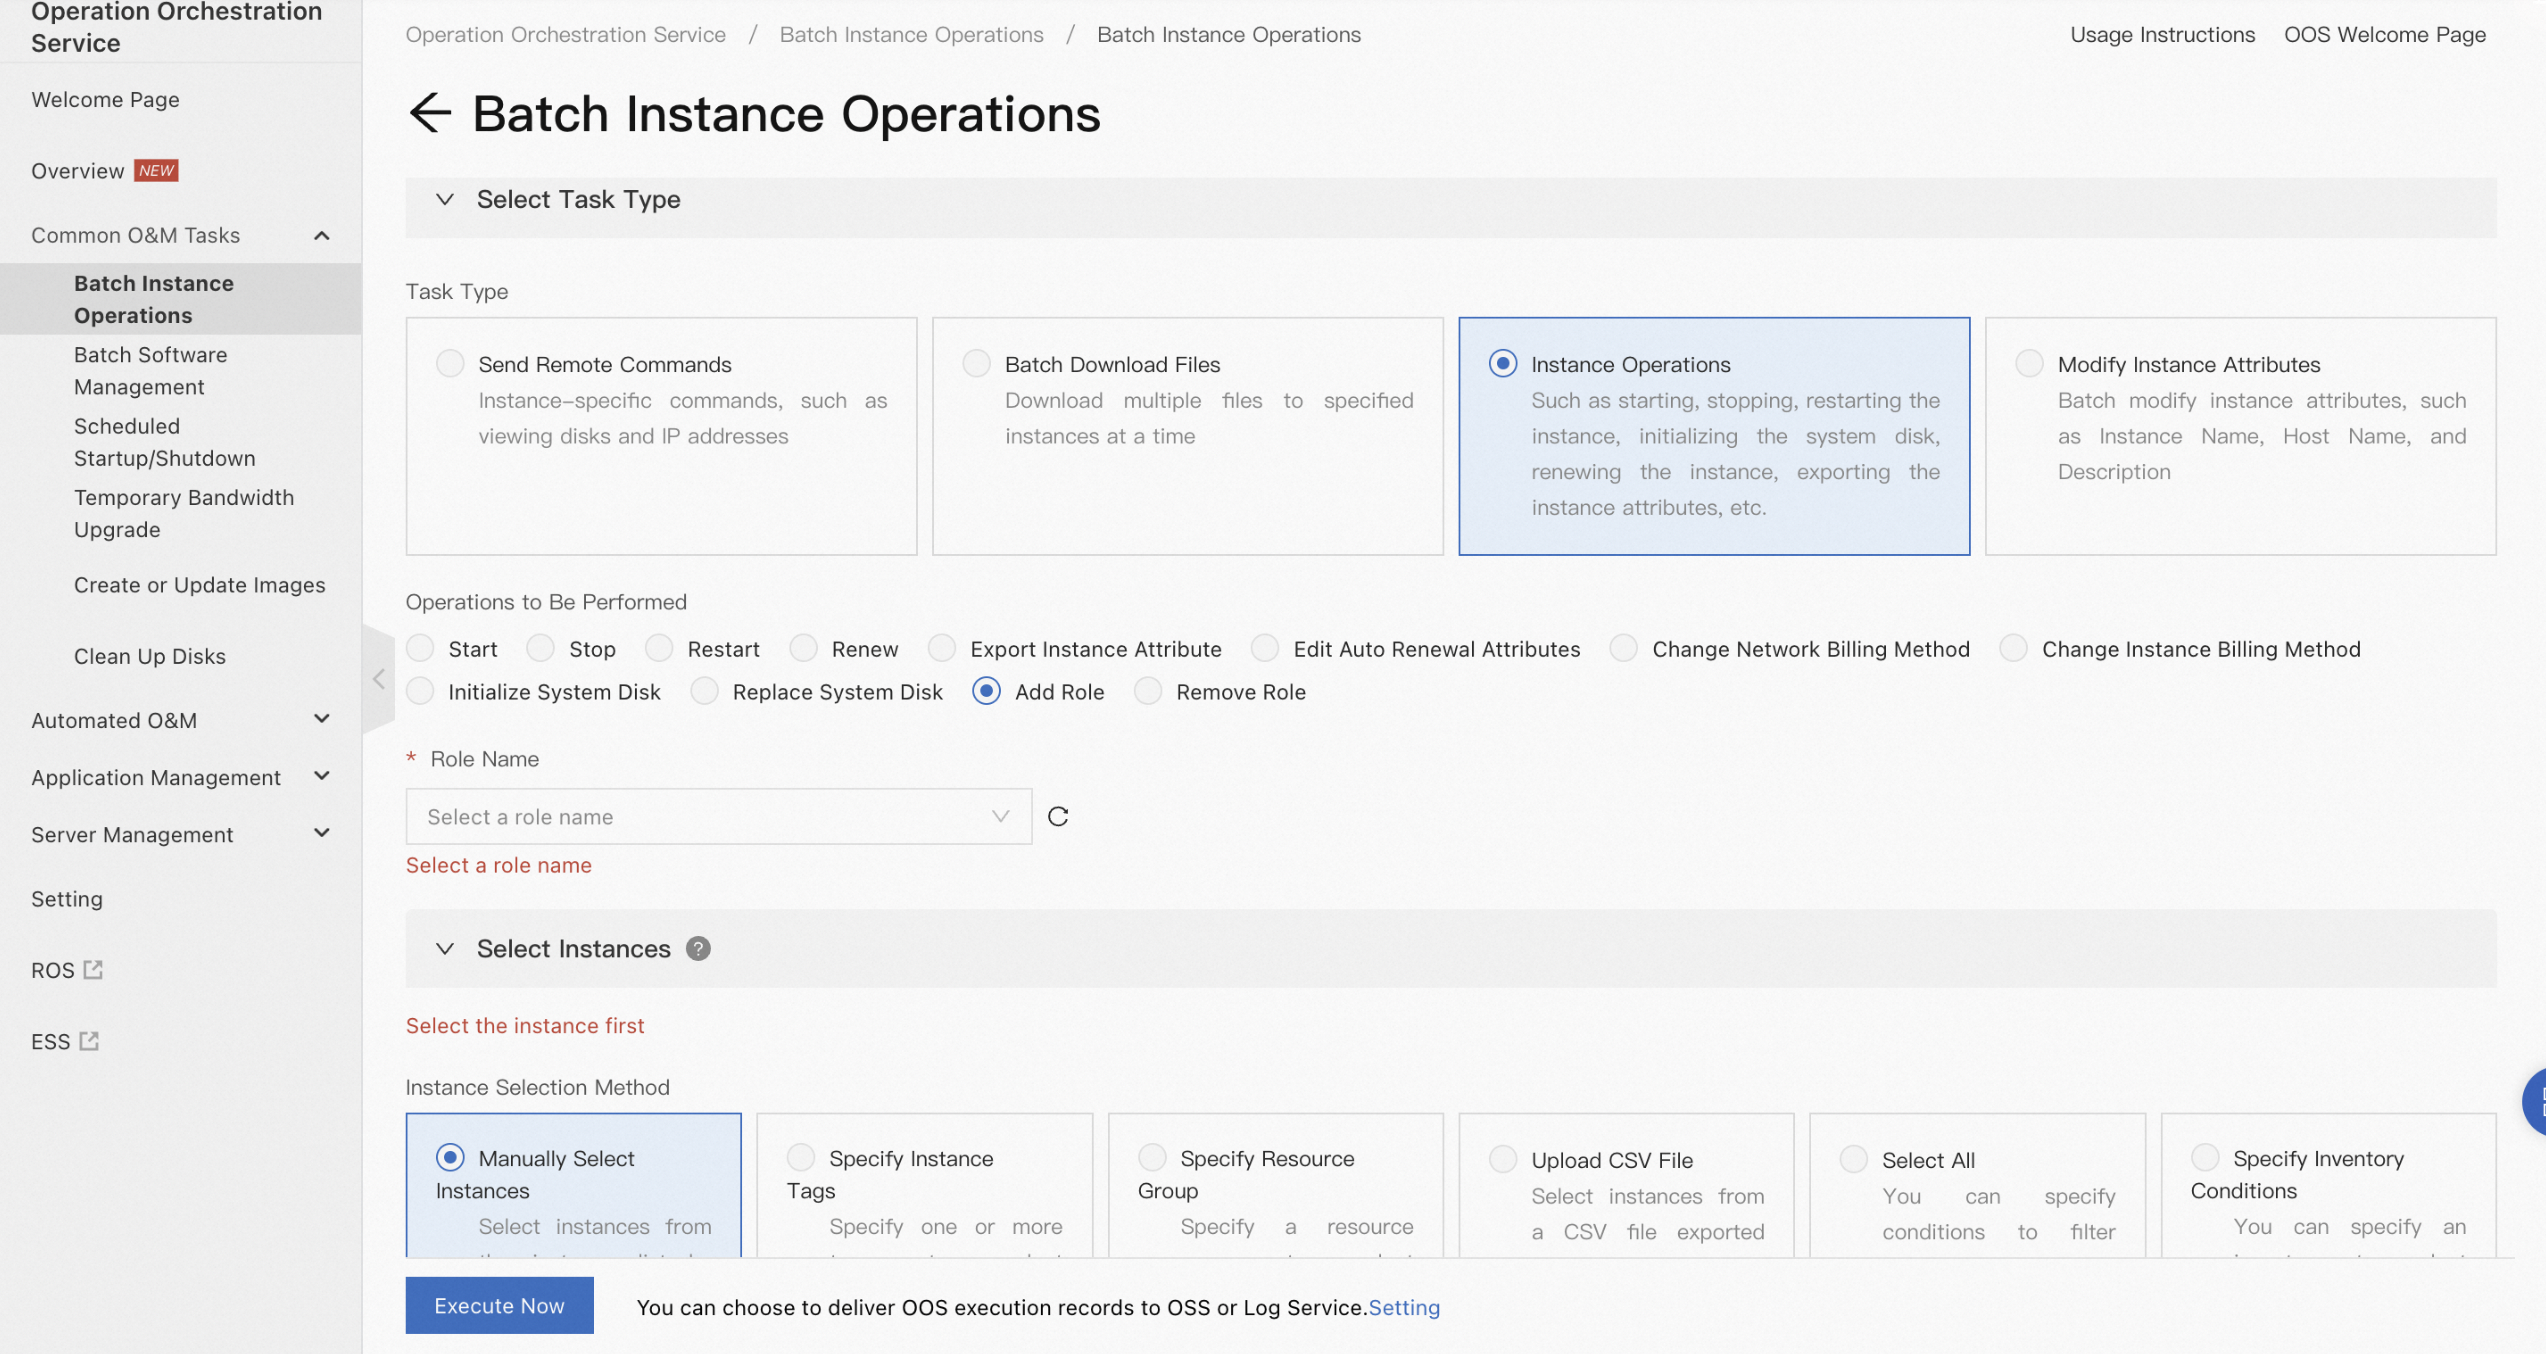The image size is (2546, 1354).
Task: Select the Restart operation
Action: click(x=659, y=648)
